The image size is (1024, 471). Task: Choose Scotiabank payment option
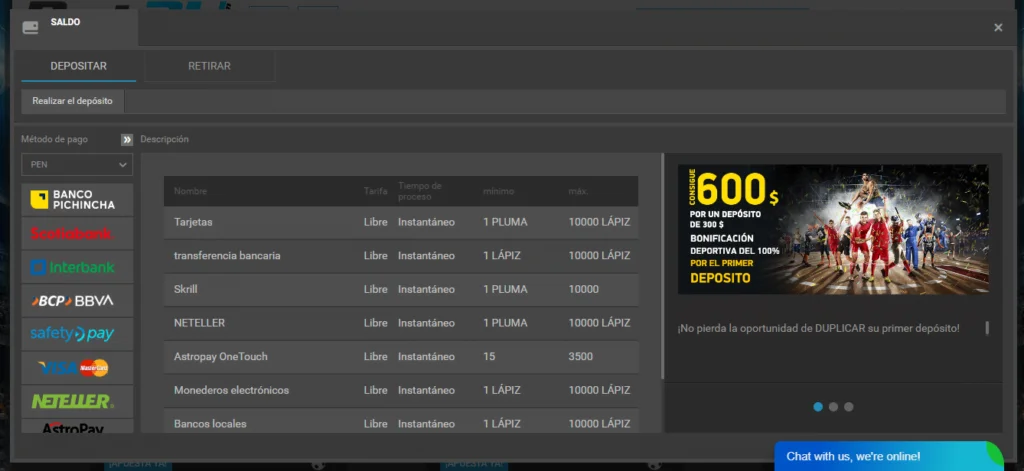[x=77, y=233]
